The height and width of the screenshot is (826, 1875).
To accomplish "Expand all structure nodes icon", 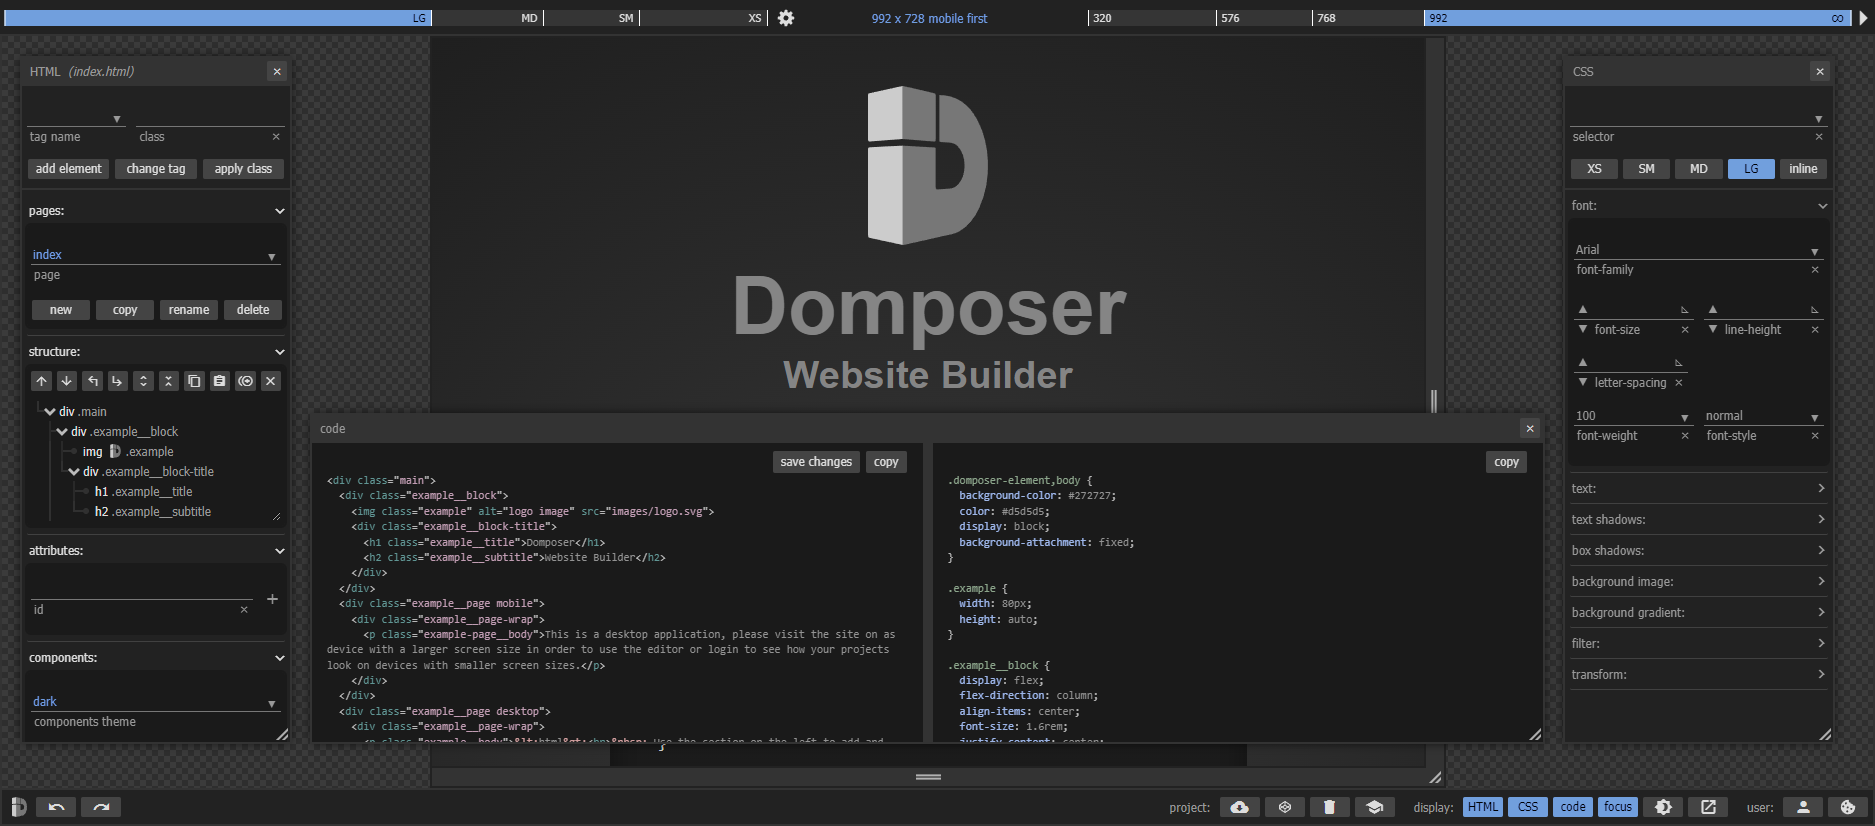I will tap(143, 381).
